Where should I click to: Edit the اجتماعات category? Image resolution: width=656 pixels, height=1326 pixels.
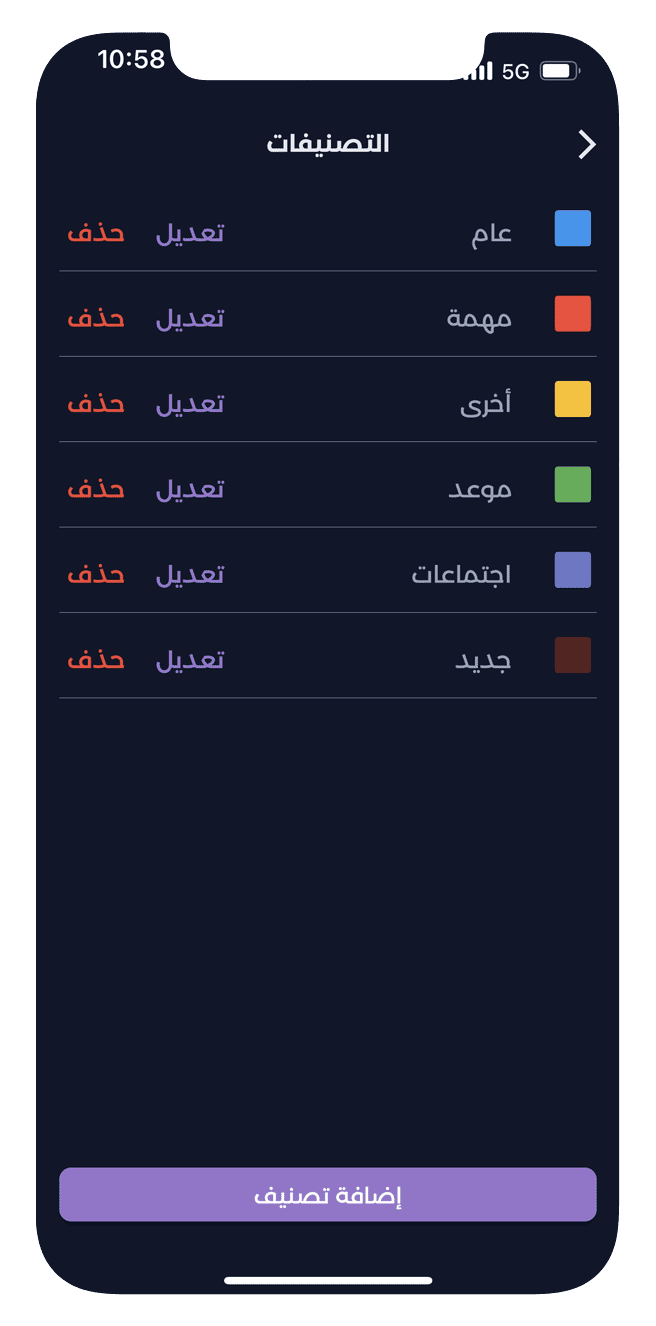coord(190,573)
